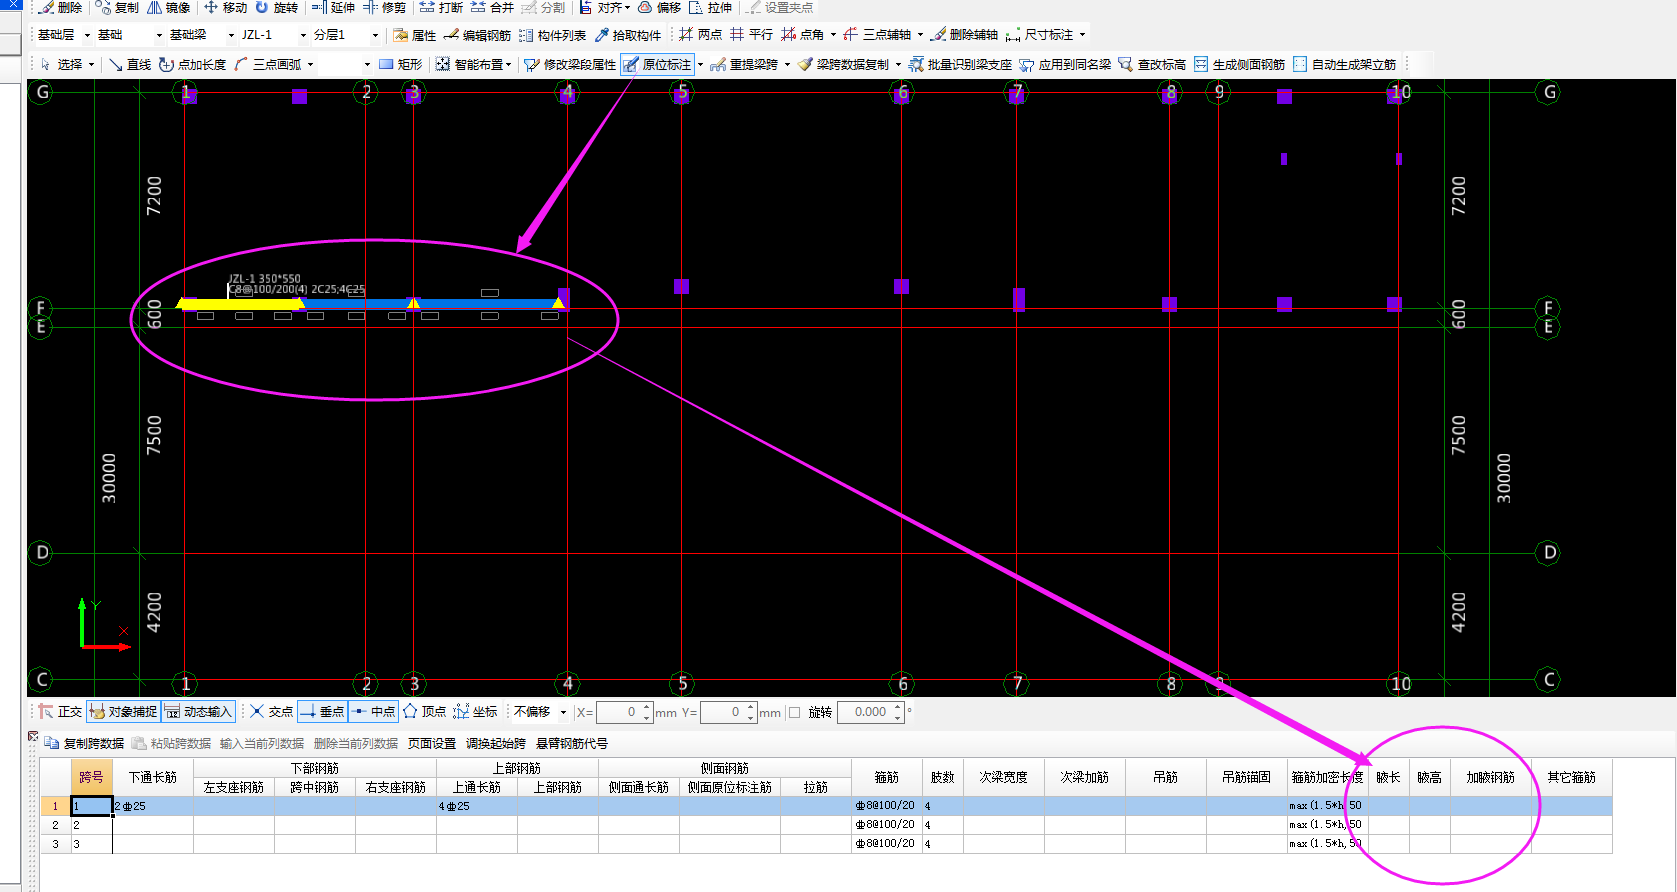The image size is (1677, 892).
Task: Click the 跨号 column header
Action: 91,777
